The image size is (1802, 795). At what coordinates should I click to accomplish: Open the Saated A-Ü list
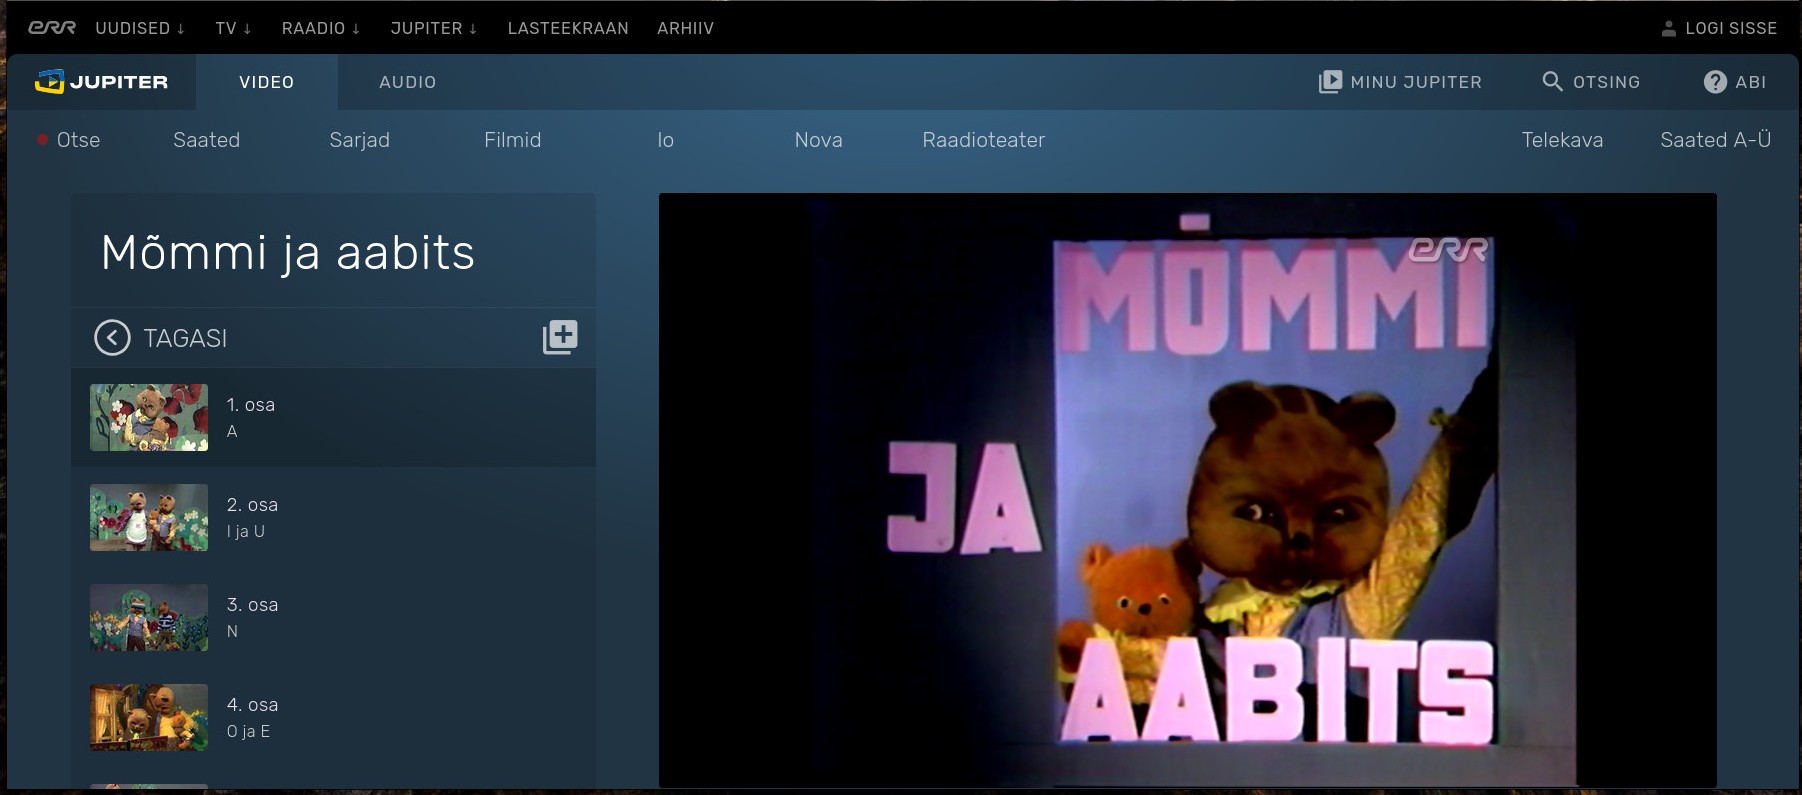click(x=1716, y=140)
